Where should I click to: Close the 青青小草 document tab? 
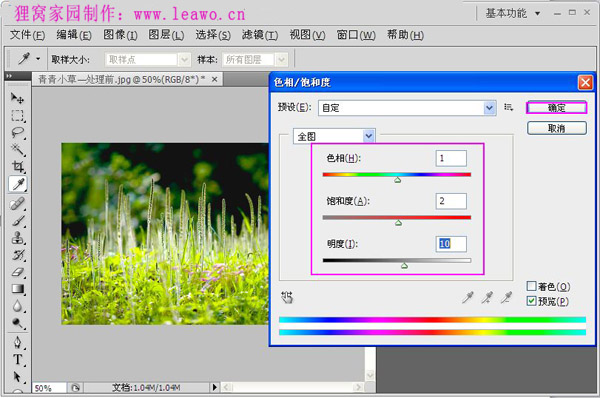pos(215,79)
